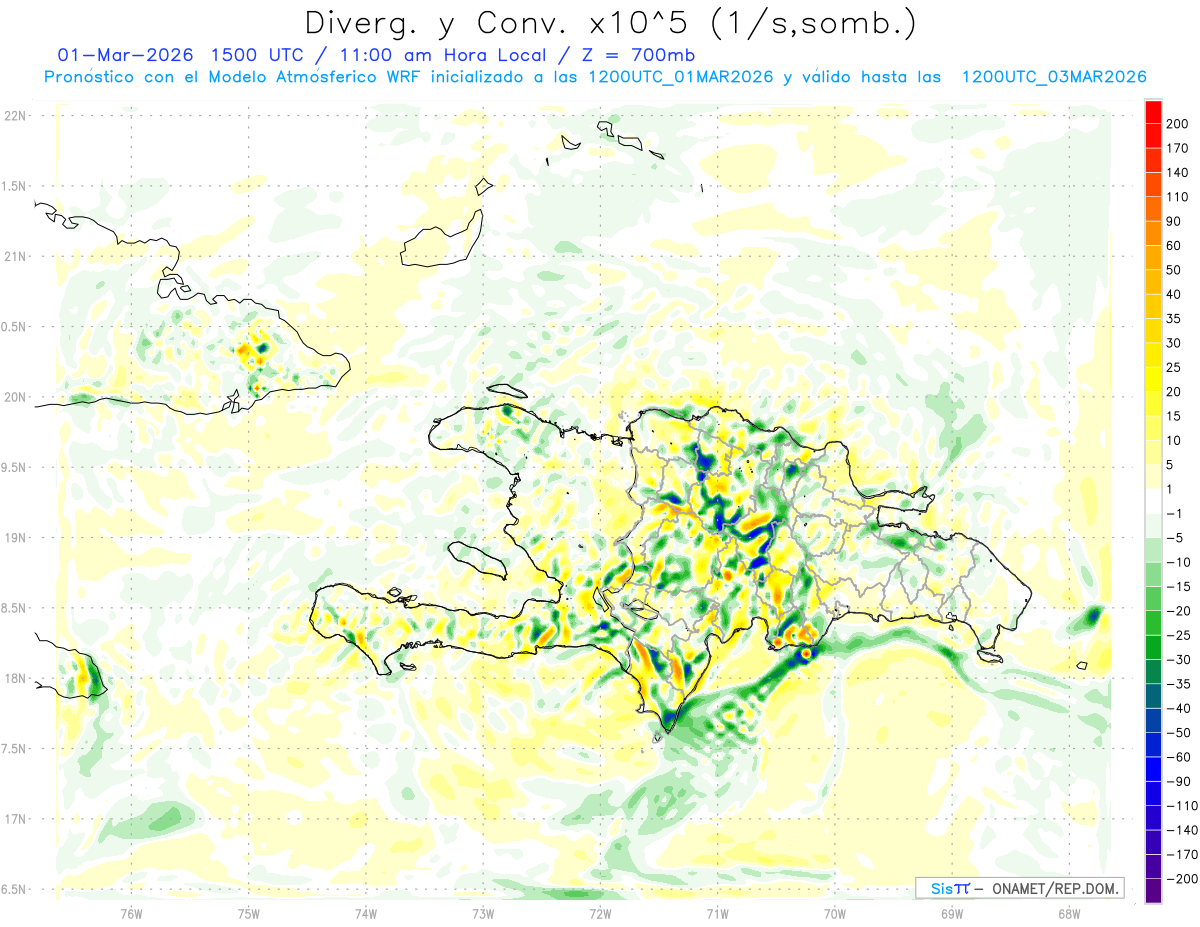Click the positive 140 color scale label
This screenshot has width=1200, height=927.
click(1177, 173)
